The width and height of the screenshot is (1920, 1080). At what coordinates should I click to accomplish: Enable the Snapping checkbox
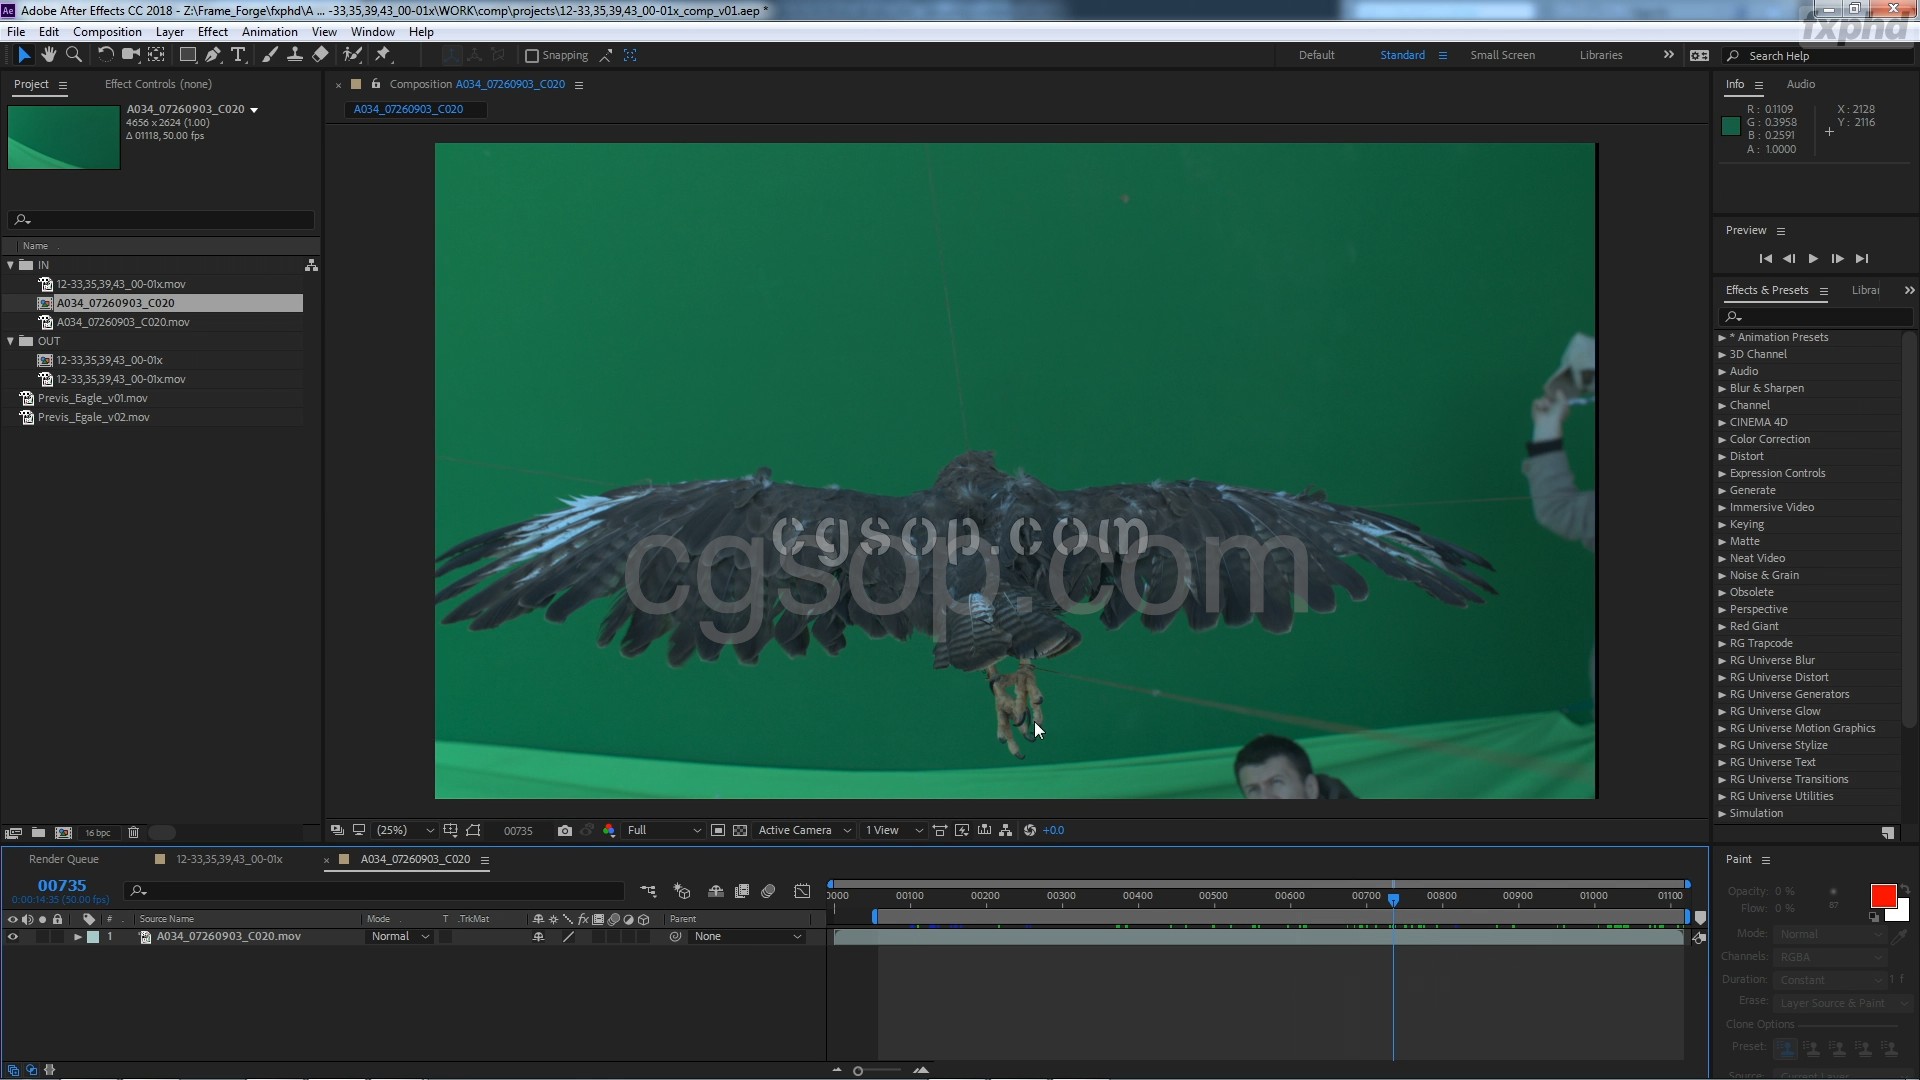pyautogui.click(x=532, y=56)
